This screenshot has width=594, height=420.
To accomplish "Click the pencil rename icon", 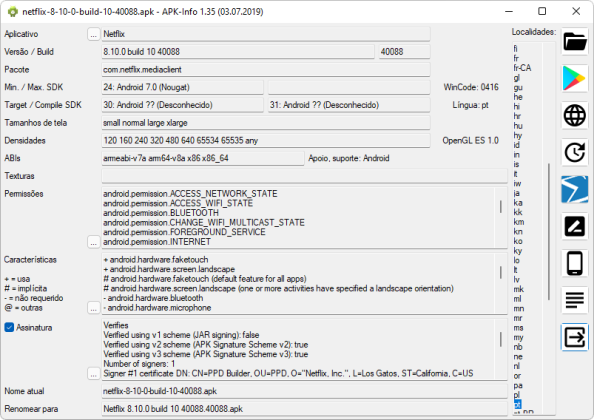I will click(x=575, y=226).
